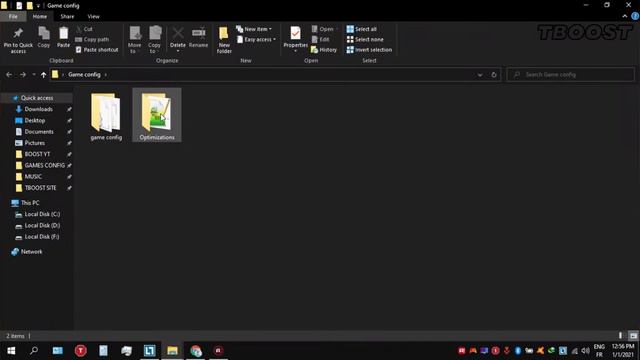Select This PC in navigation pane
The image size is (640, 360).
pos(30,202)
